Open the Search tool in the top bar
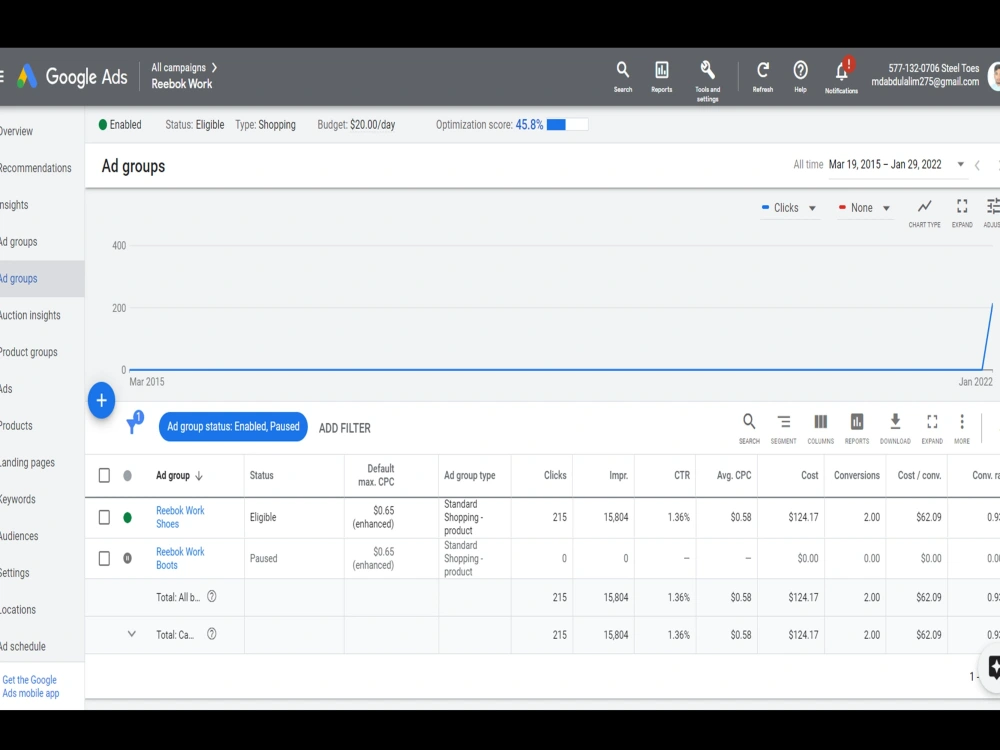Viewport: 1000px width, 750px height. [x=622, y=77]
